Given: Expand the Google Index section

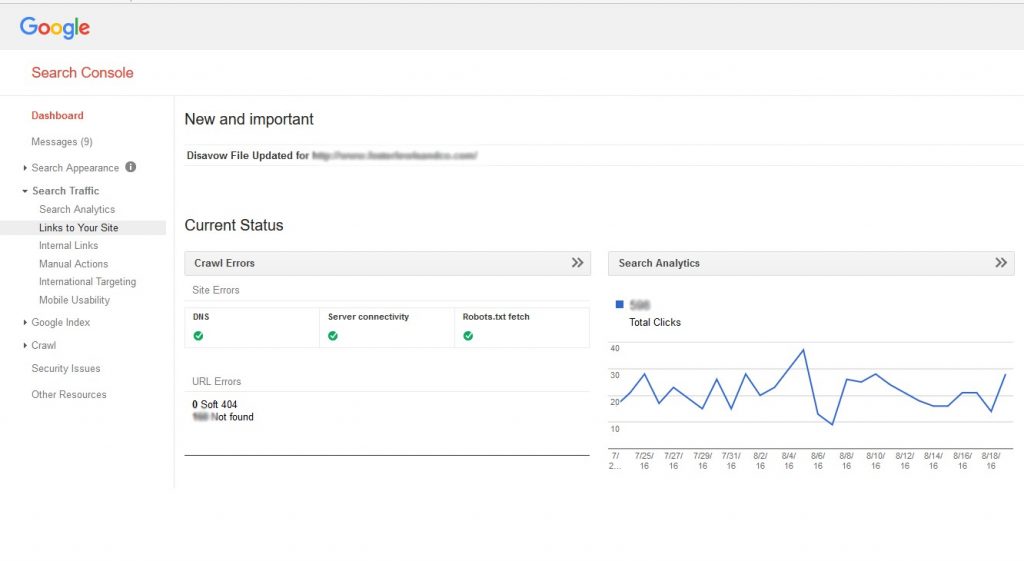Looking at the screenshot, I should pos(25,323).
